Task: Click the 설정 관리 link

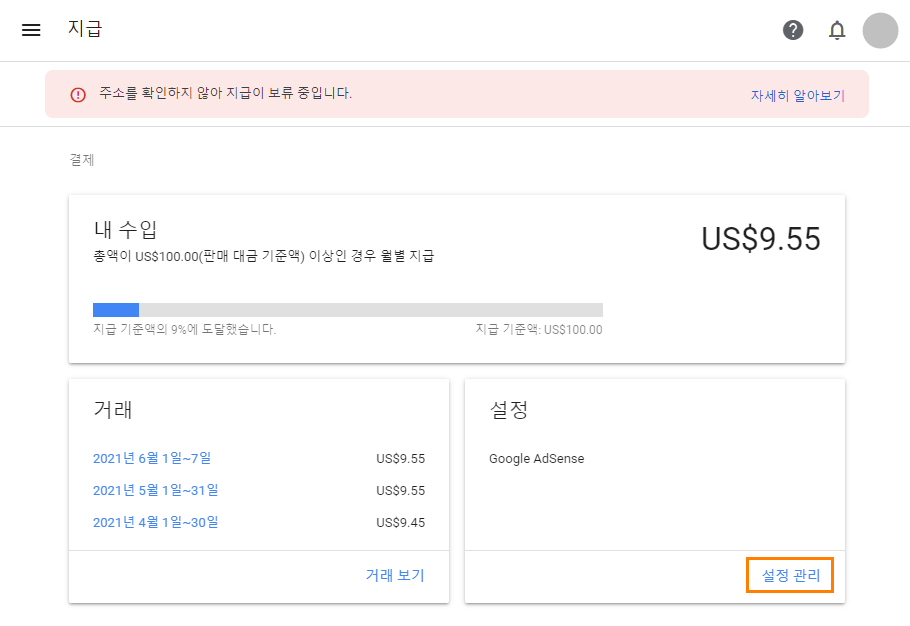Action: [x=790, y=575]
